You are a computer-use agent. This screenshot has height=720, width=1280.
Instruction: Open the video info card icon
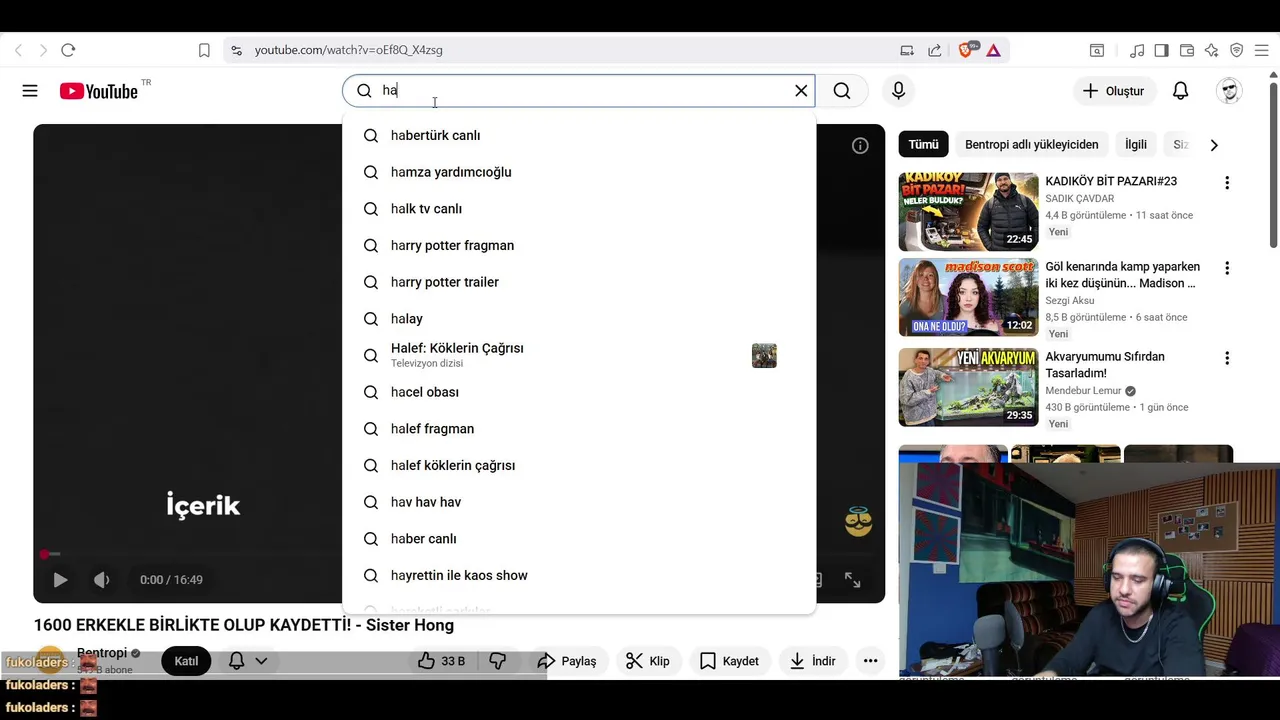[860, 146]
